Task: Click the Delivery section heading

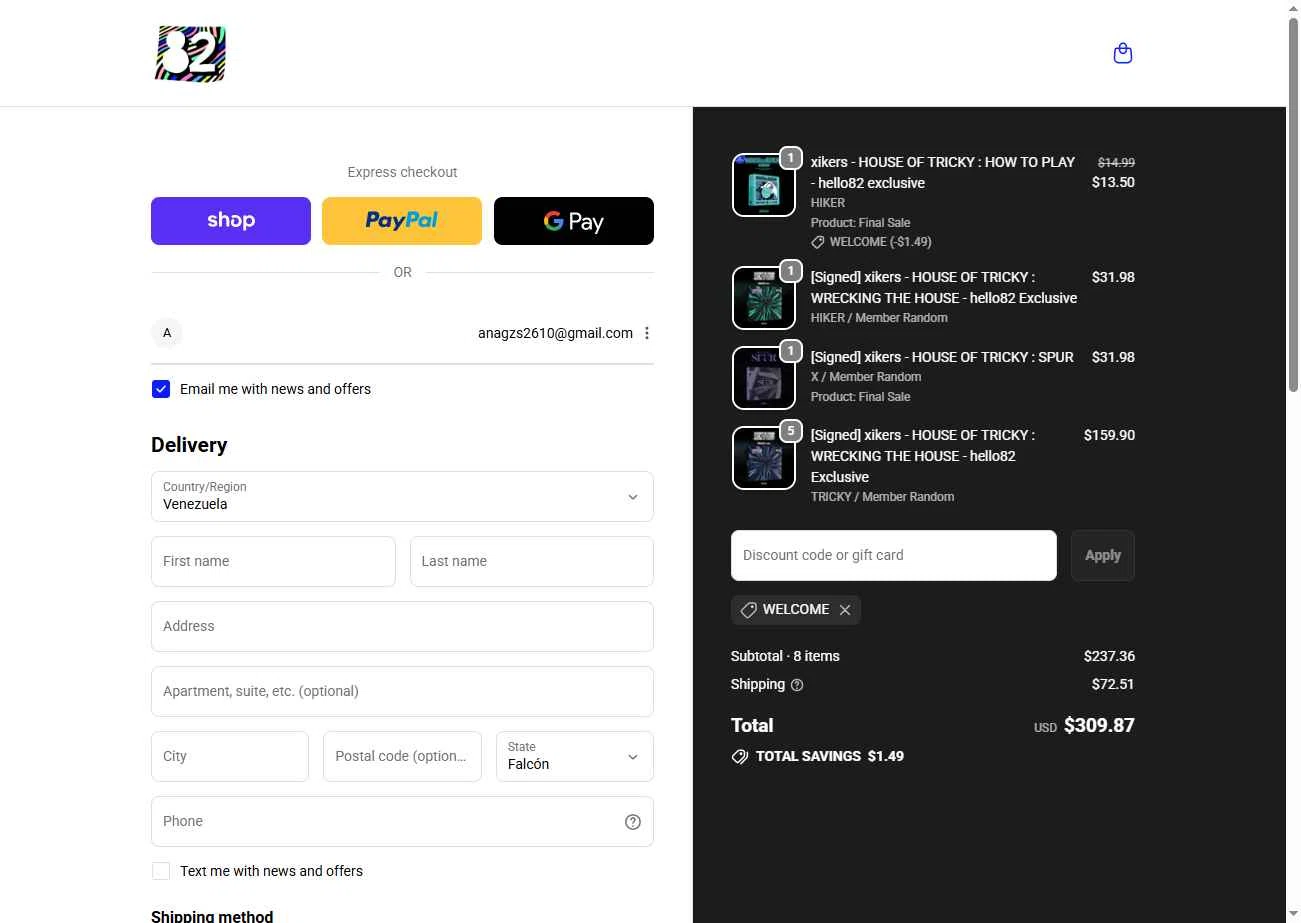Action: click(189, 445)
